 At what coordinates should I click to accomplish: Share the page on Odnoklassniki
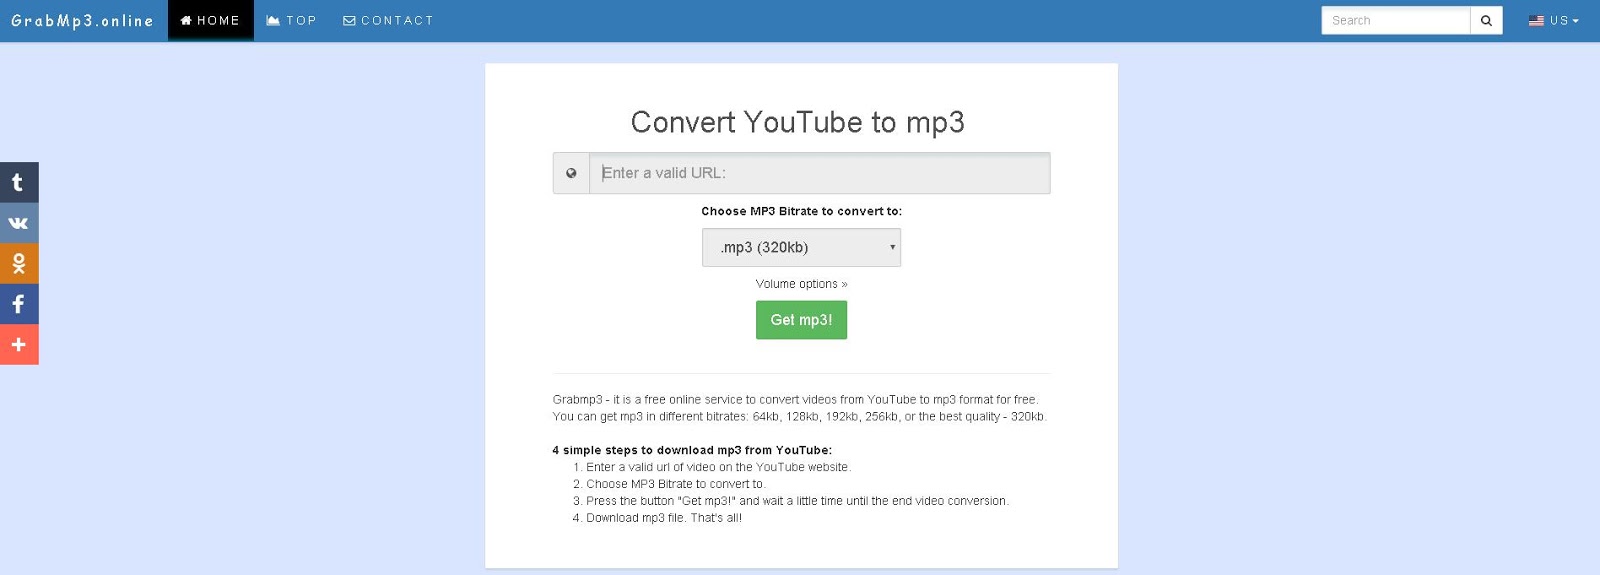pos(19,263)
